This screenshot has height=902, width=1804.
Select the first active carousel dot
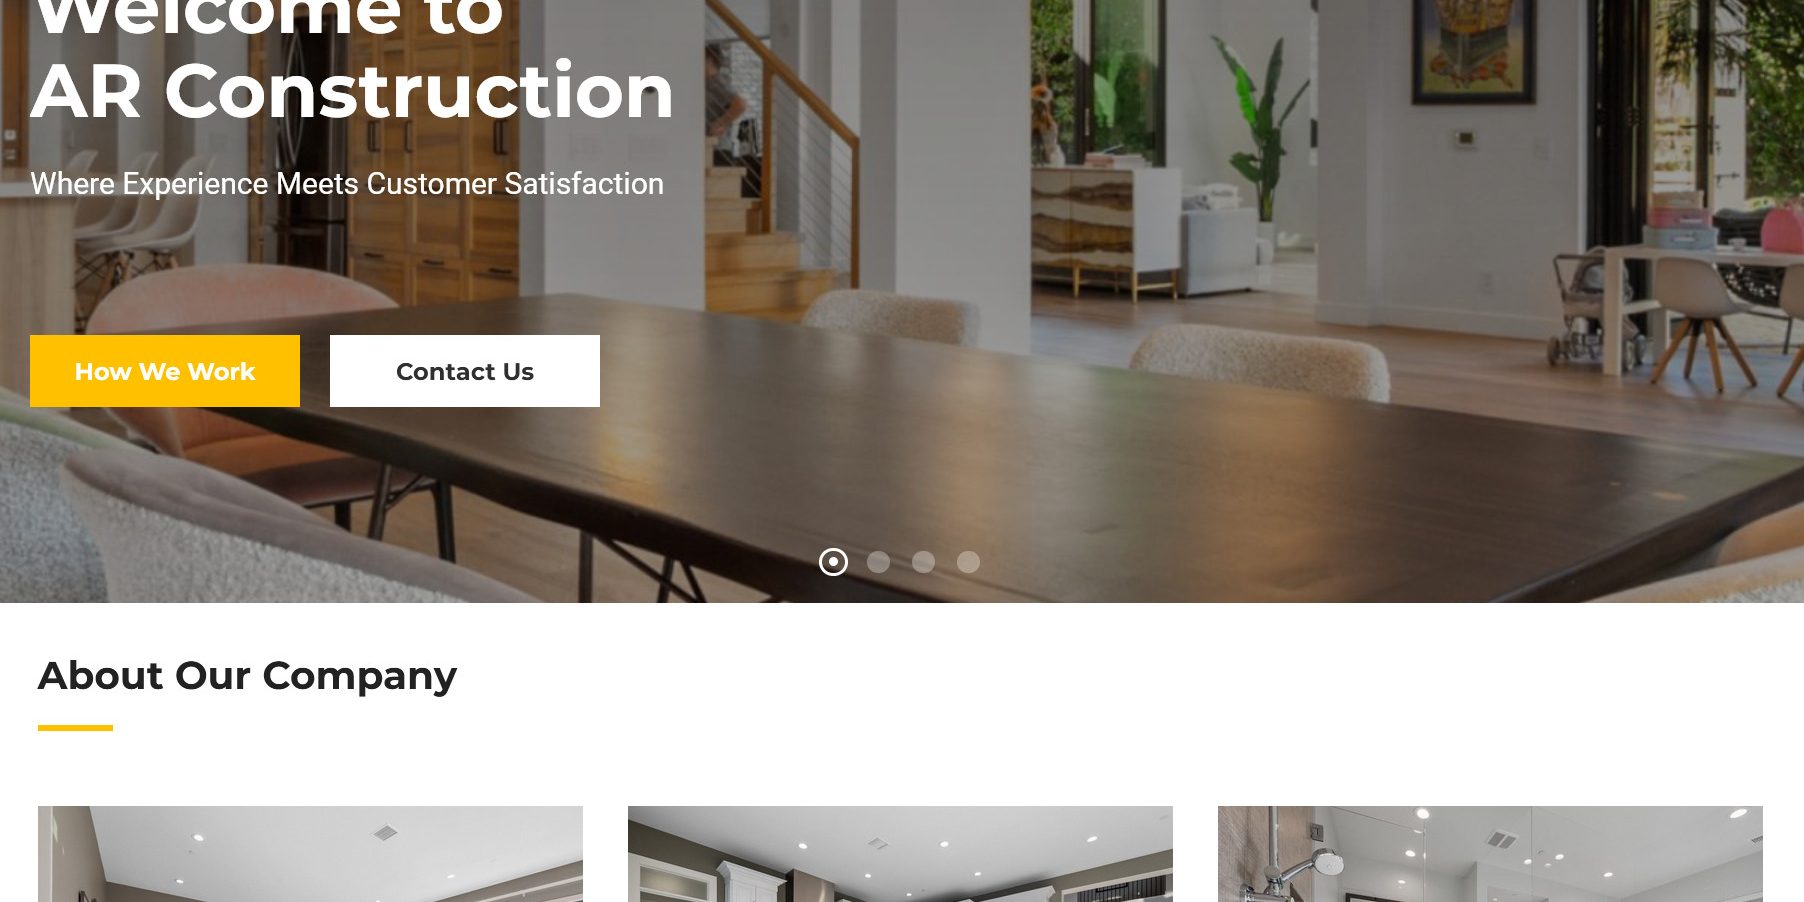pos(833,562)
